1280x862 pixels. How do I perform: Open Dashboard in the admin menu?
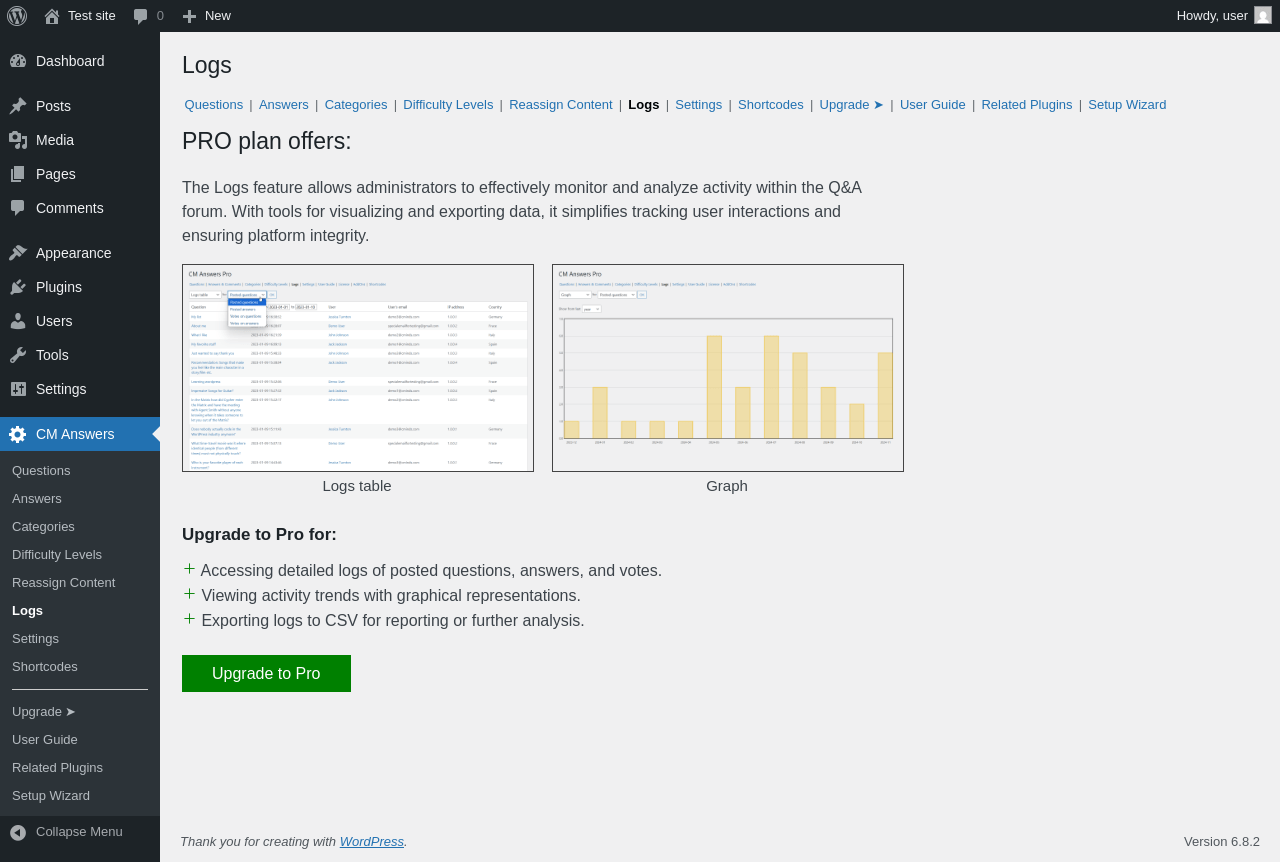(x=80, y=61)
